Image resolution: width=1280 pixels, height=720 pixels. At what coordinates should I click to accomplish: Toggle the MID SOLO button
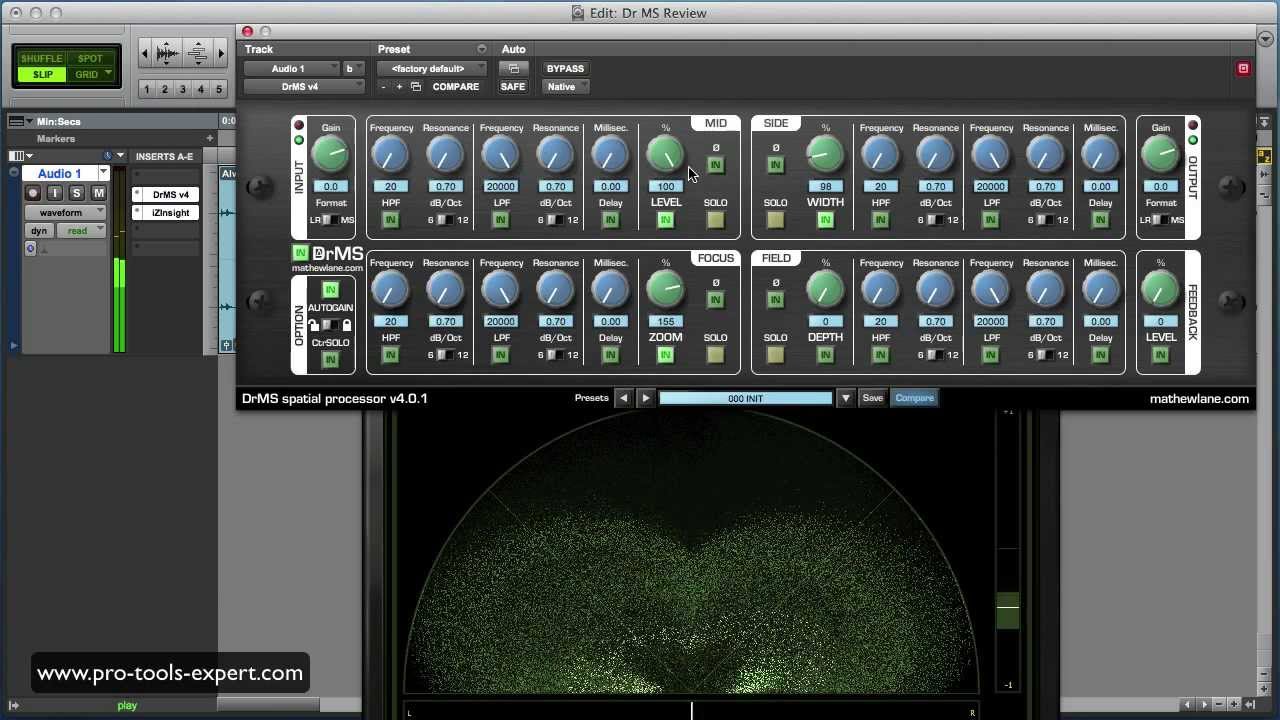[715, 220]
